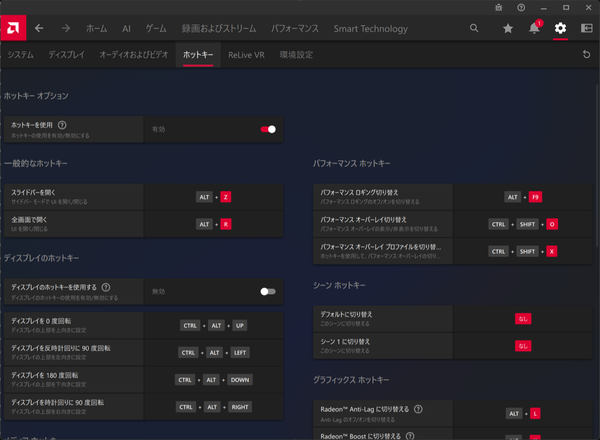Open the ホーム tab
600x440 pixels.
point(96,29)
